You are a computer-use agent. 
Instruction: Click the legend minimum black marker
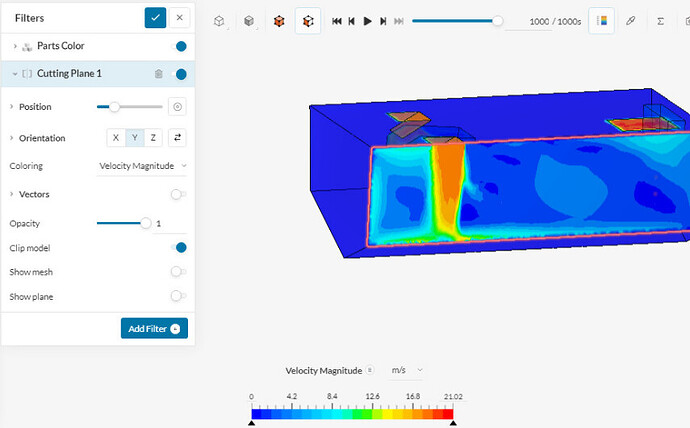point(251,423)
